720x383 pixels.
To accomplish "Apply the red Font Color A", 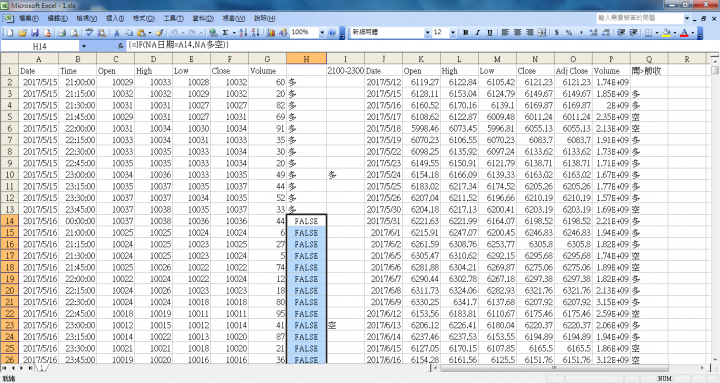I will (684, 33).
